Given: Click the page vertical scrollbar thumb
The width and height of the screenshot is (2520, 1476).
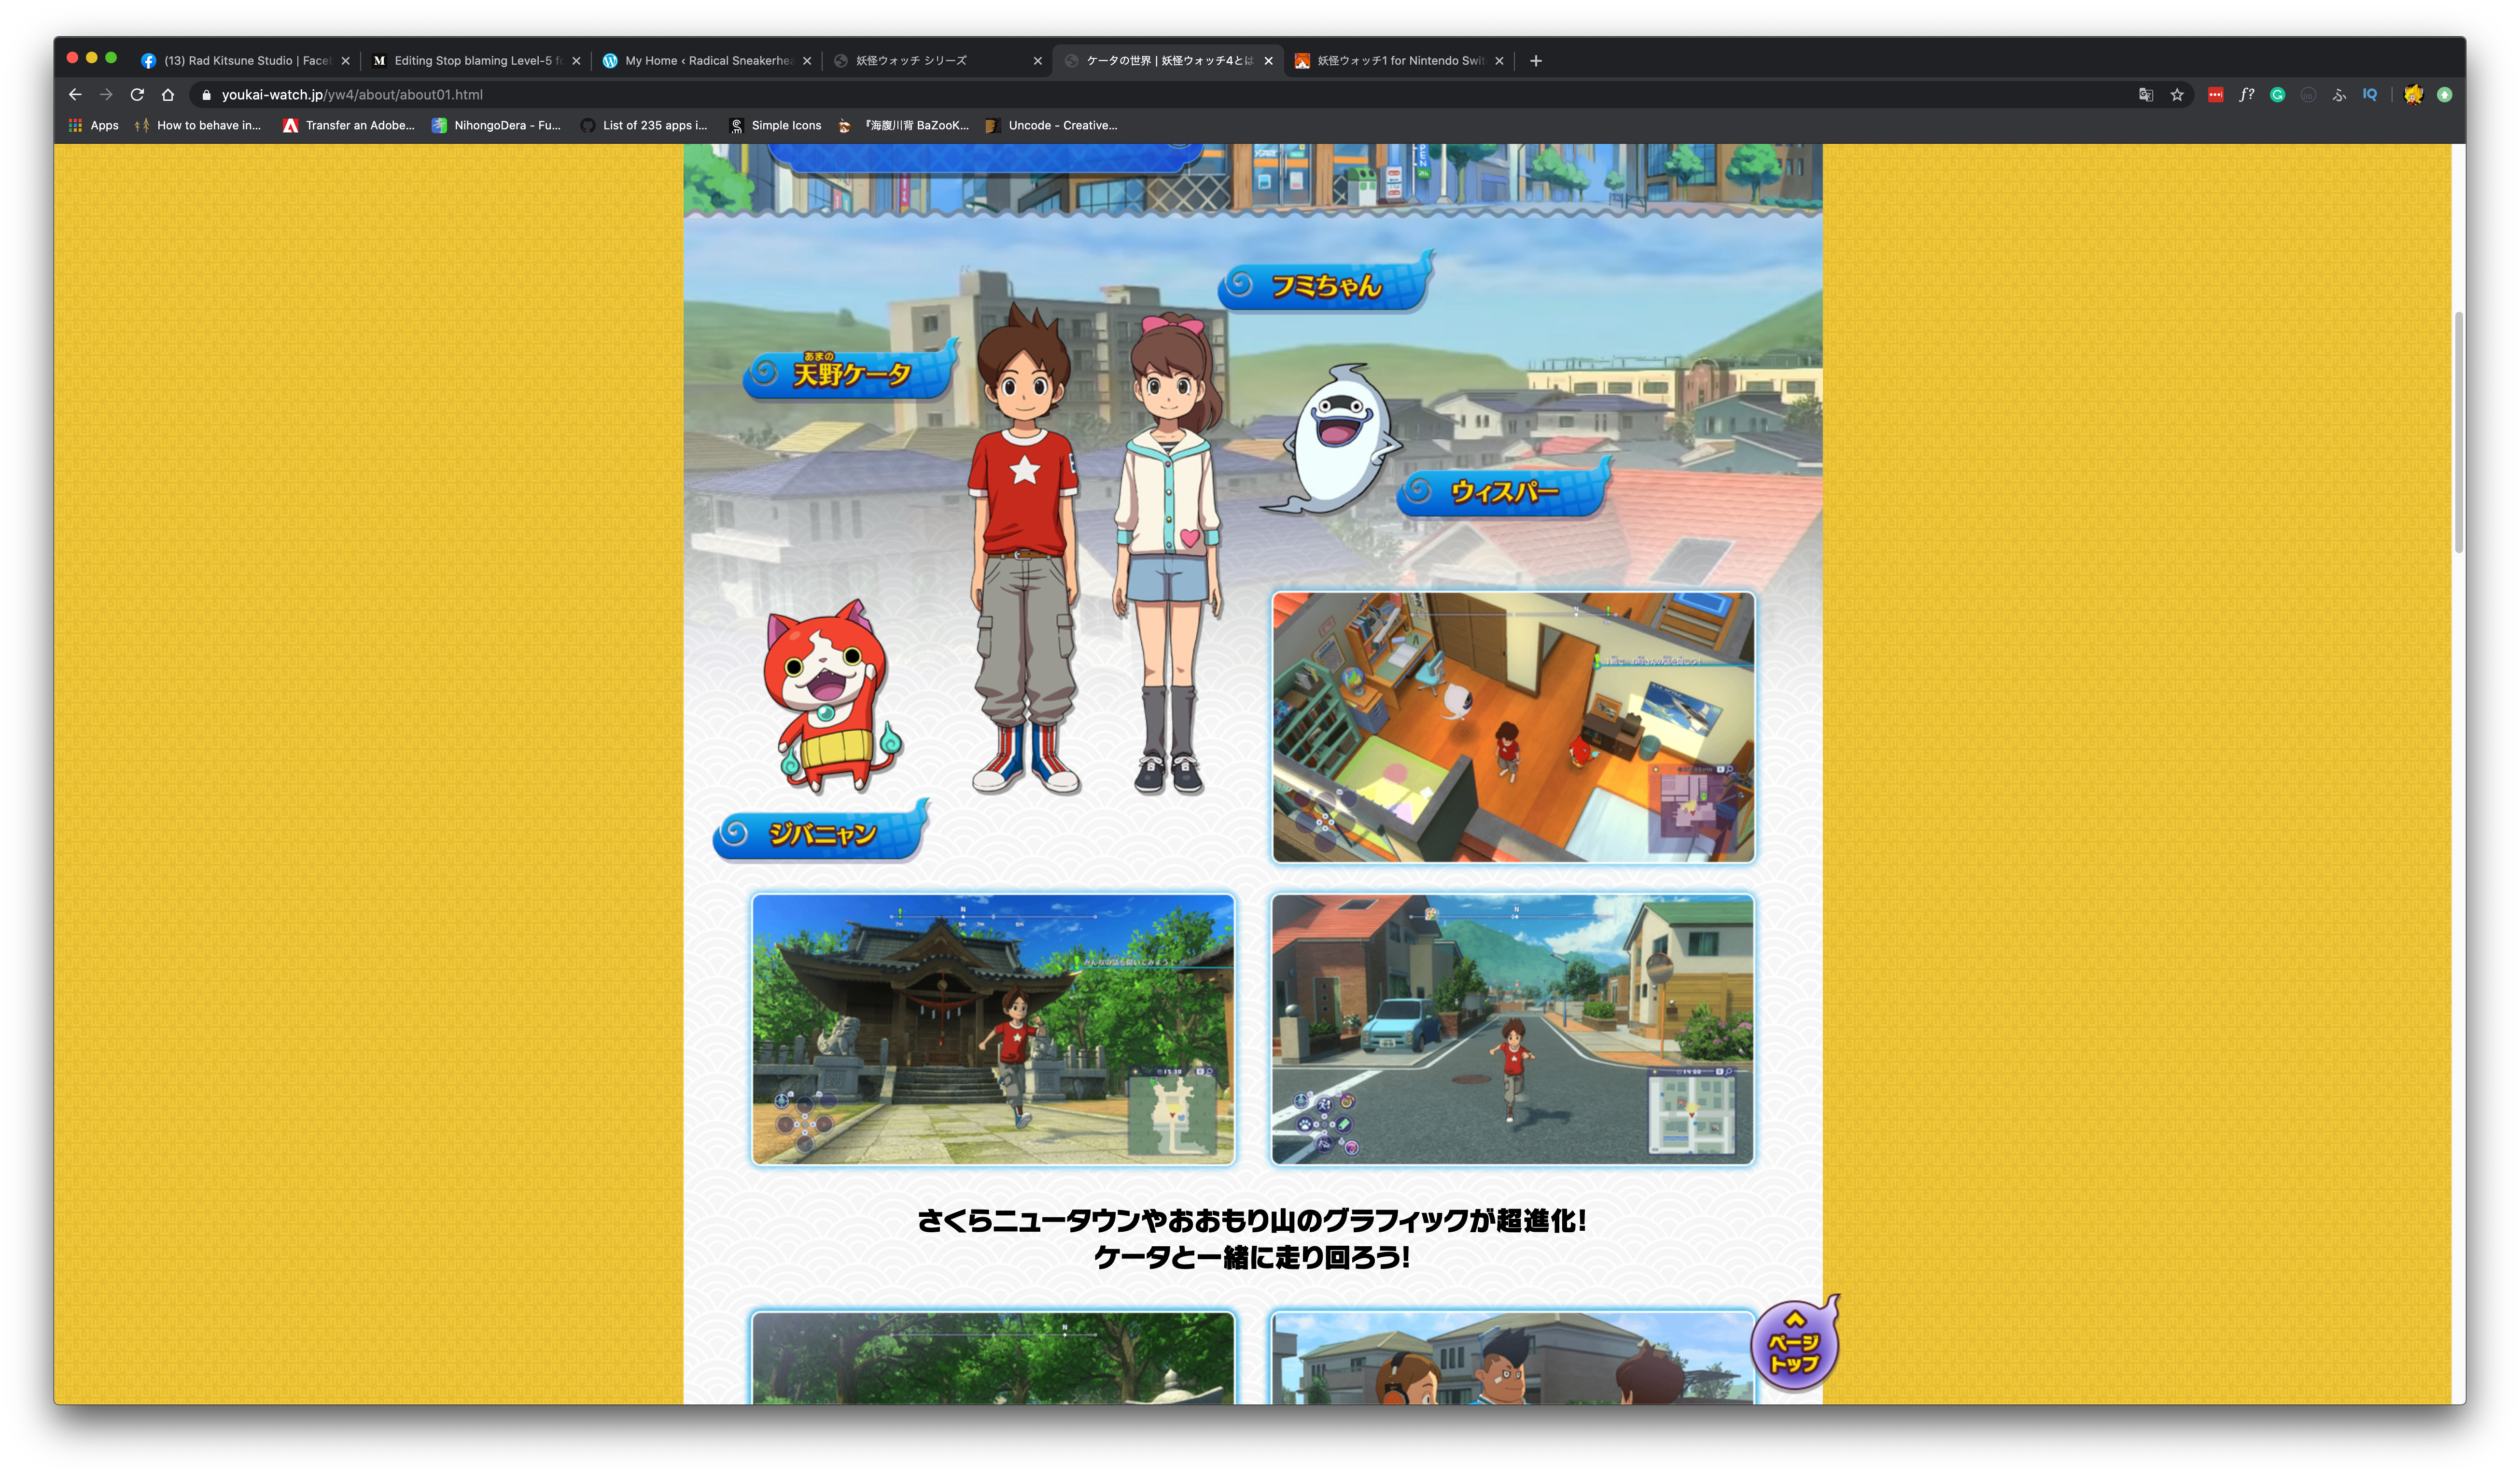Looking at the screenshot, I should [2458, 432].
